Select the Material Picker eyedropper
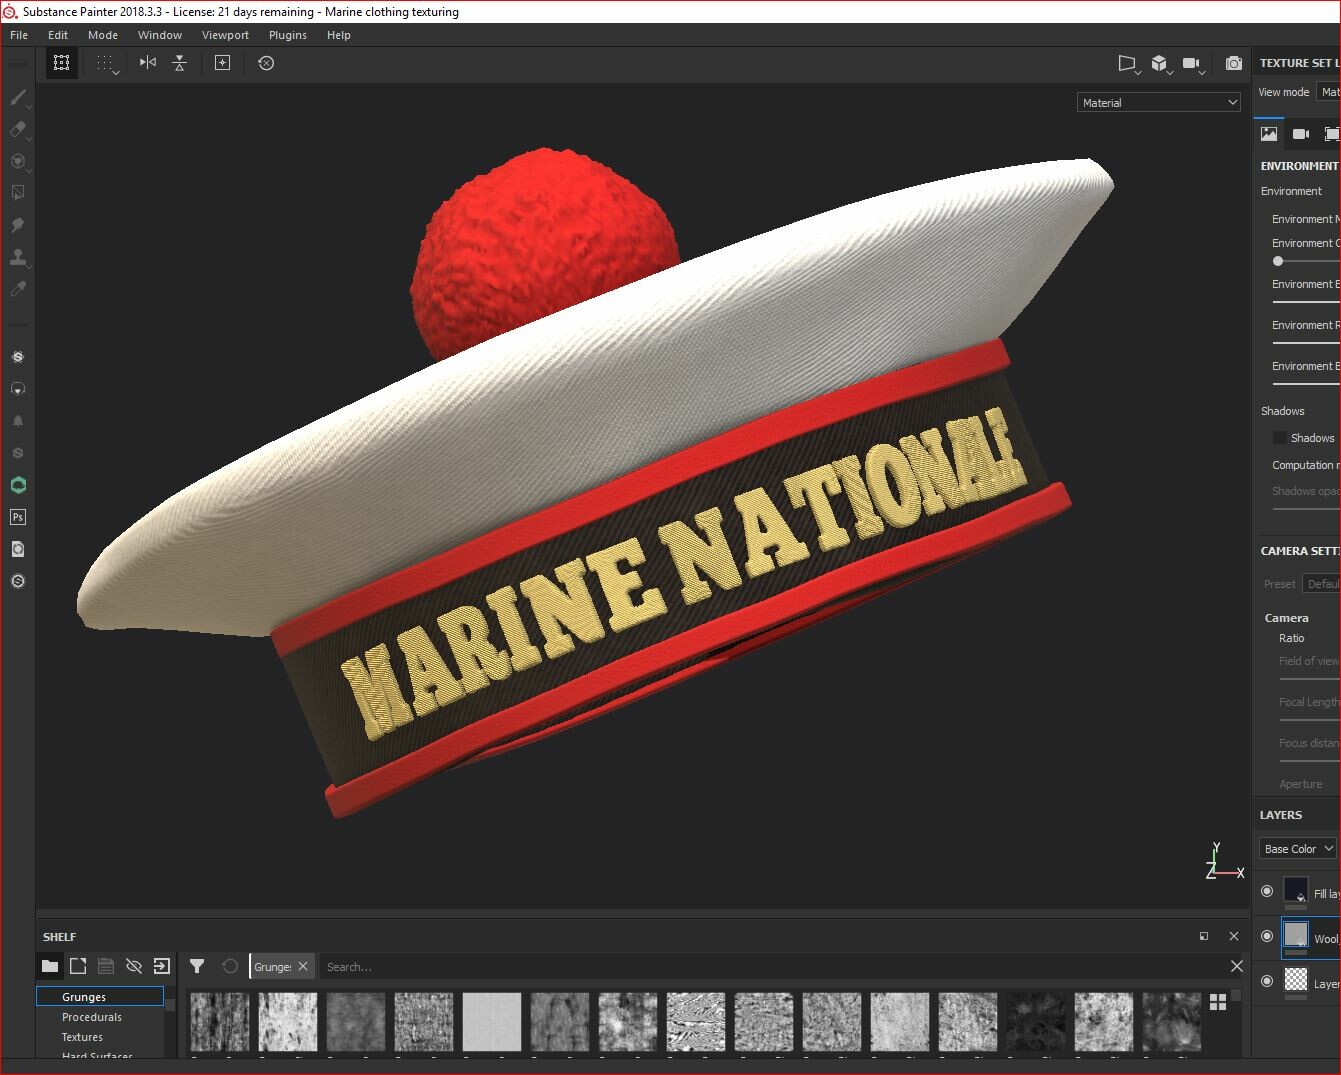The image size is (1341, 1075). coord(18,289)
